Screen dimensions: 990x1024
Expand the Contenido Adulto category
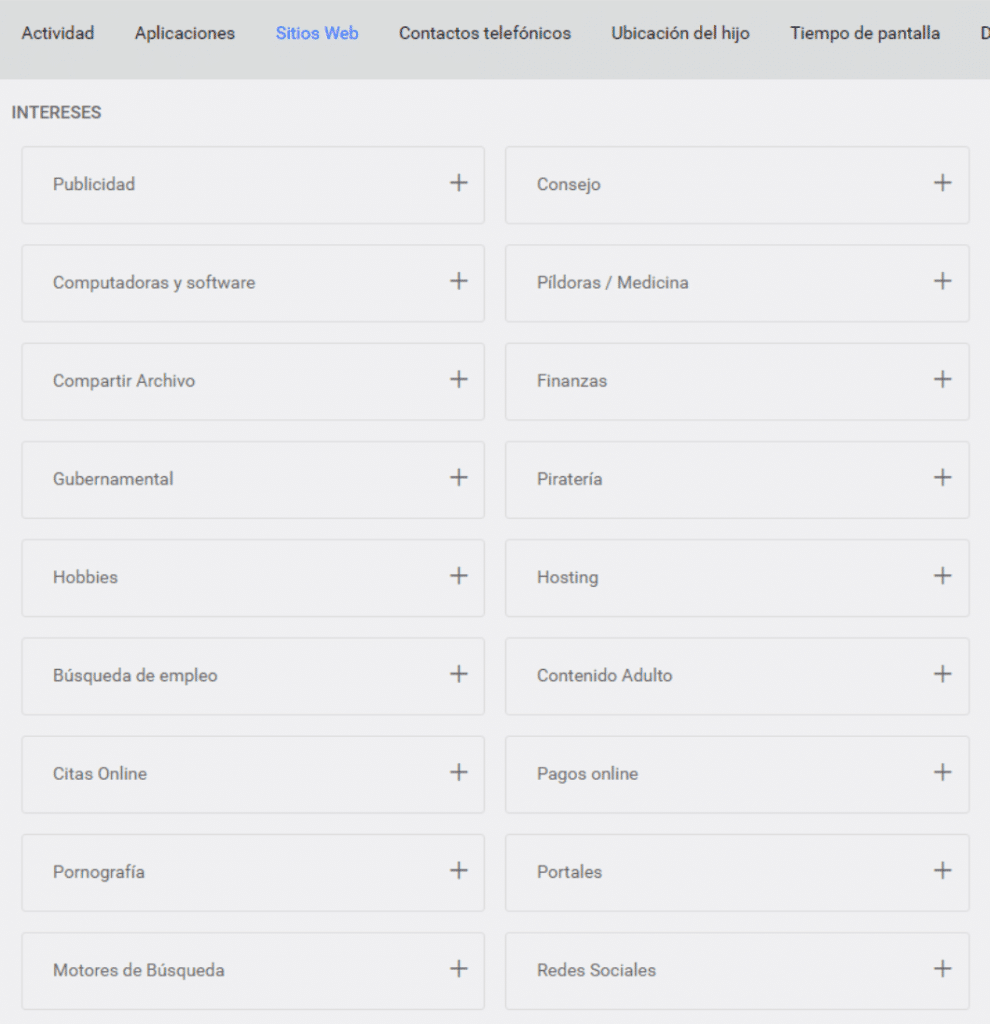[737, 676]
